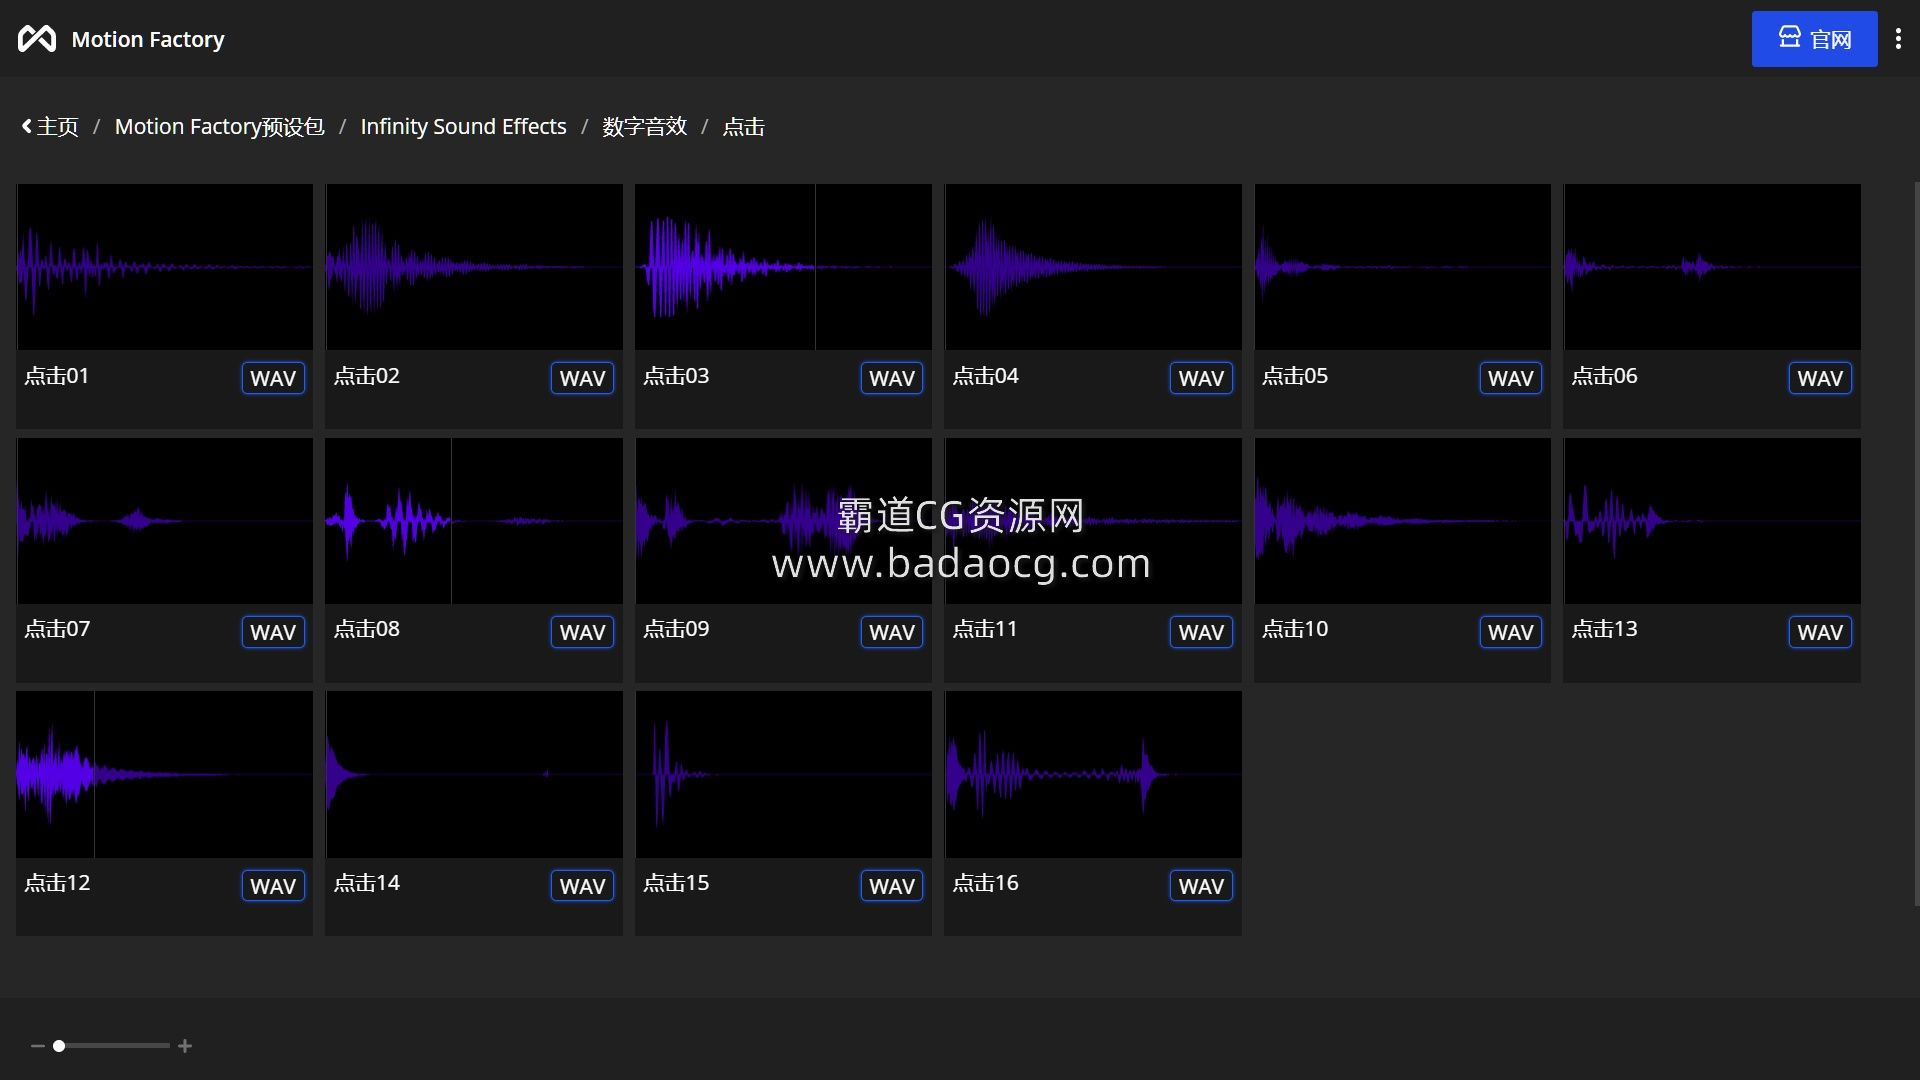This screenshot has height=1080, width=1920.
Task: Click WAV badge on 点击08
Action: (582, 632)
